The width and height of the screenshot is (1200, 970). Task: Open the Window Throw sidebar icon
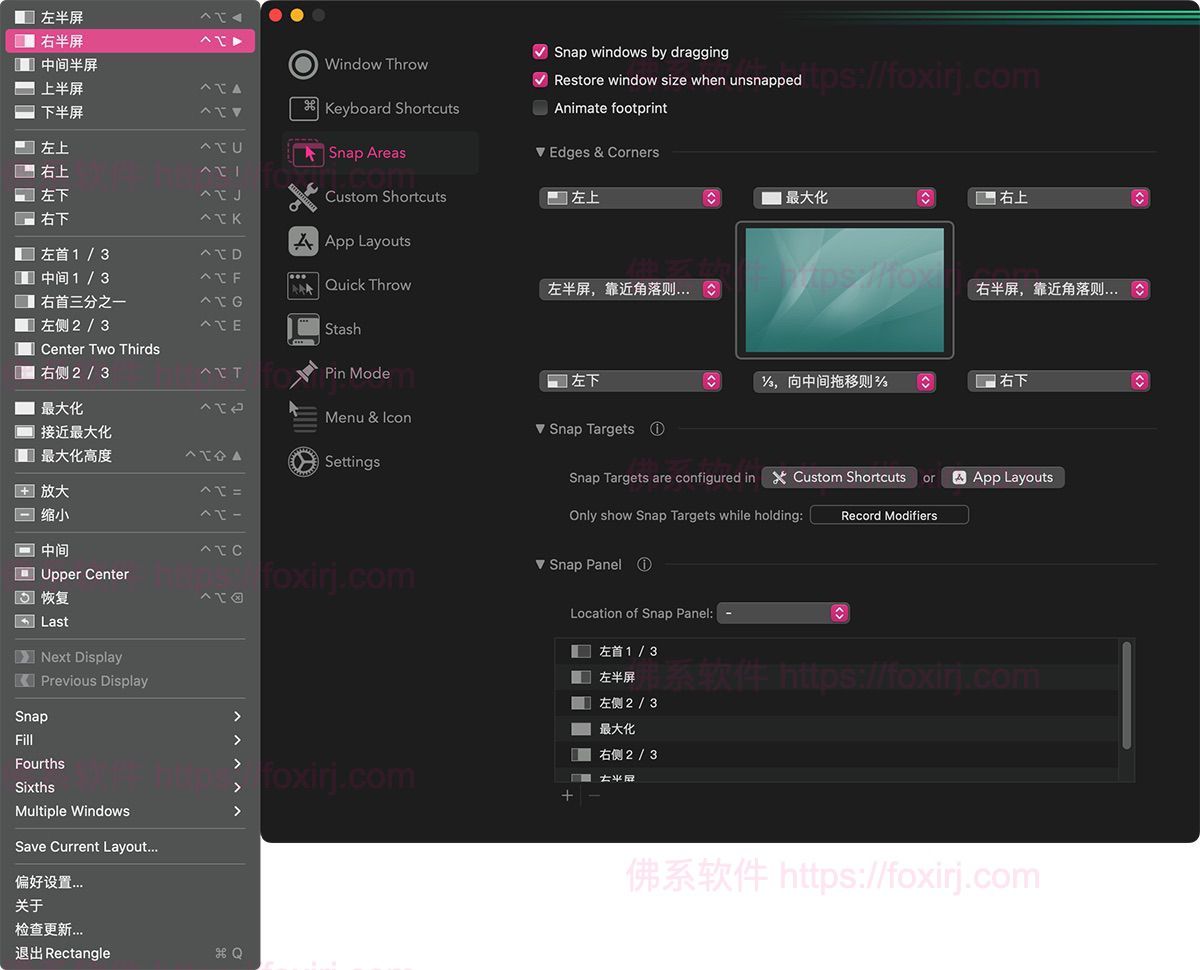point(303,64)
